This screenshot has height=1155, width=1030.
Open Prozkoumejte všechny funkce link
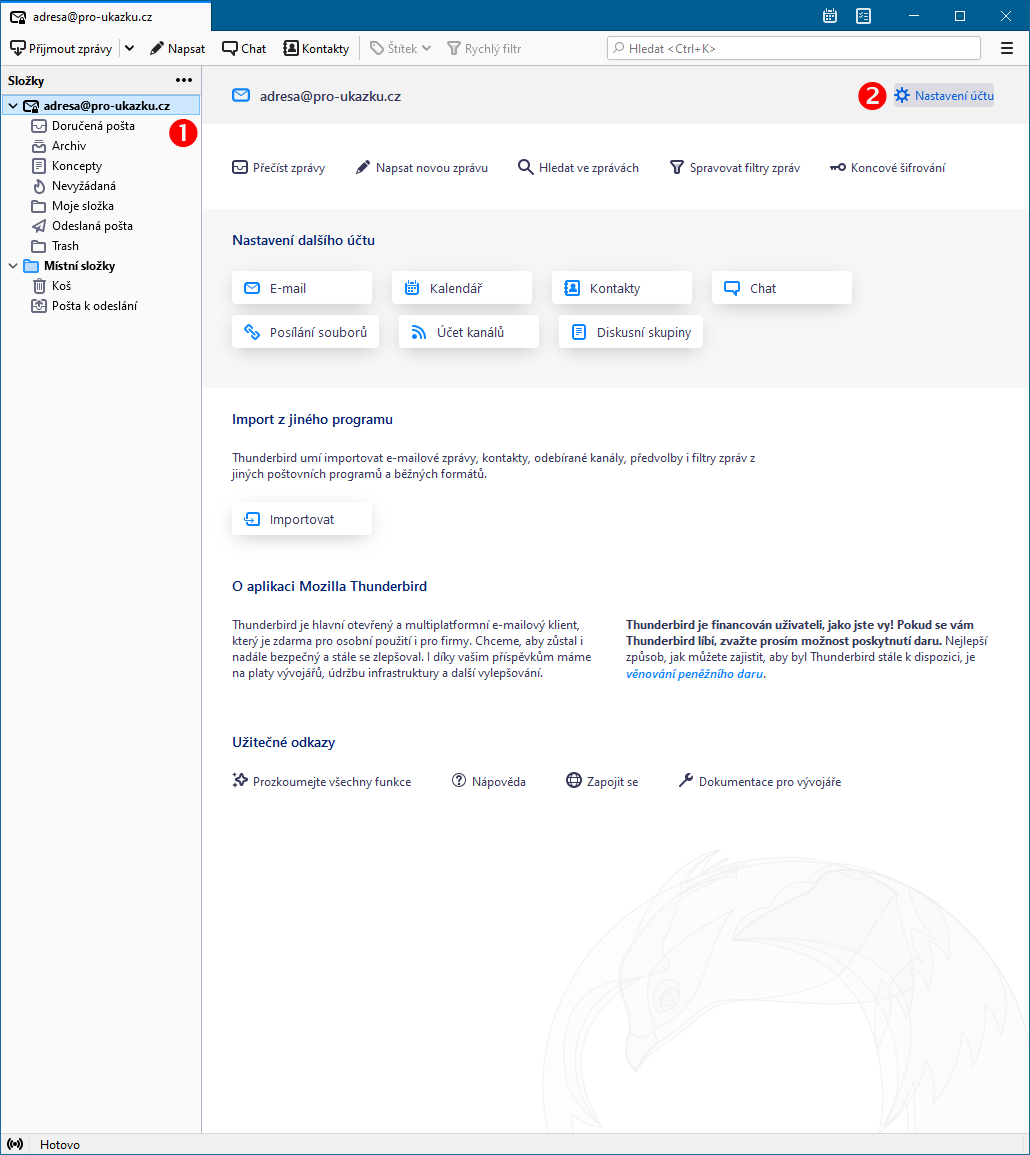click(322, 782)
